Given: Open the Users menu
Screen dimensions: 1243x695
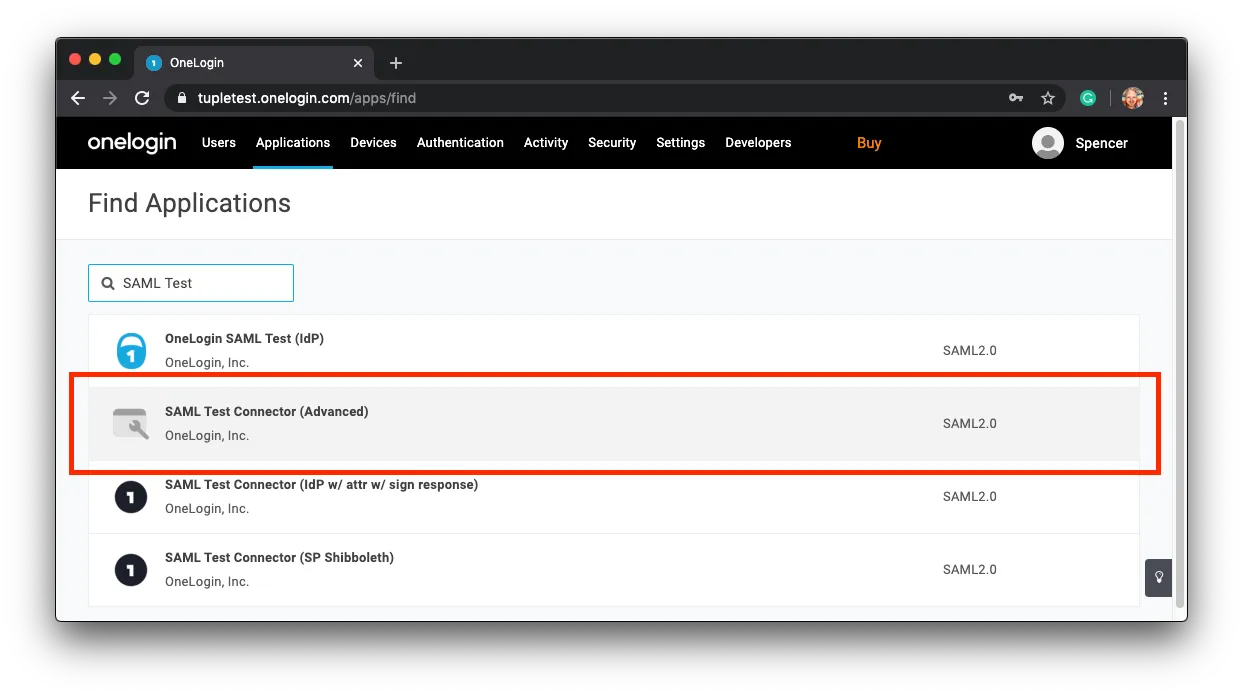Looking at the screenshot, I should [x=219, y=143].
